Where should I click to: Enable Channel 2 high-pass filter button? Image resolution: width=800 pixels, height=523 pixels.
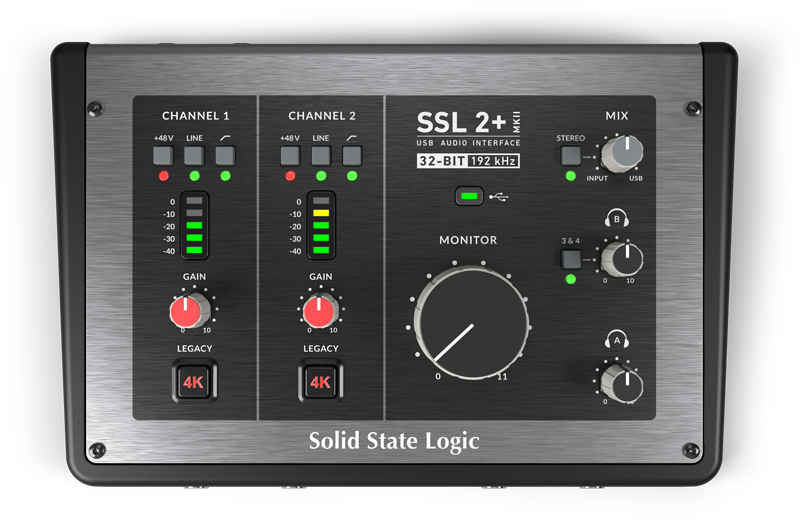coord(352,155)
